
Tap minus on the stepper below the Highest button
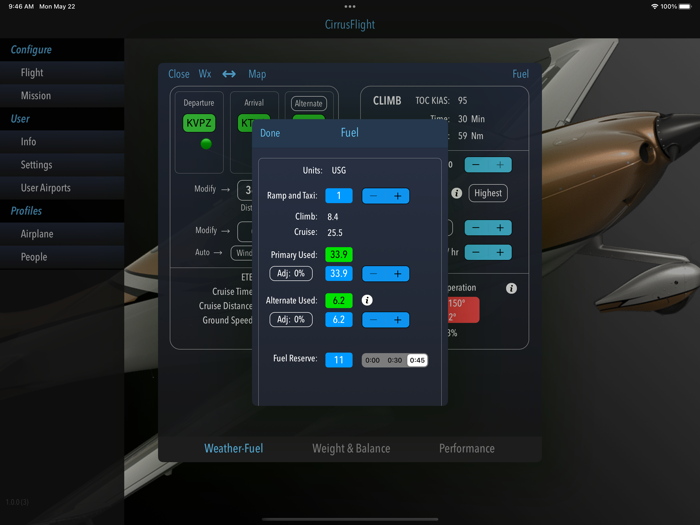[x=476, y=228]
